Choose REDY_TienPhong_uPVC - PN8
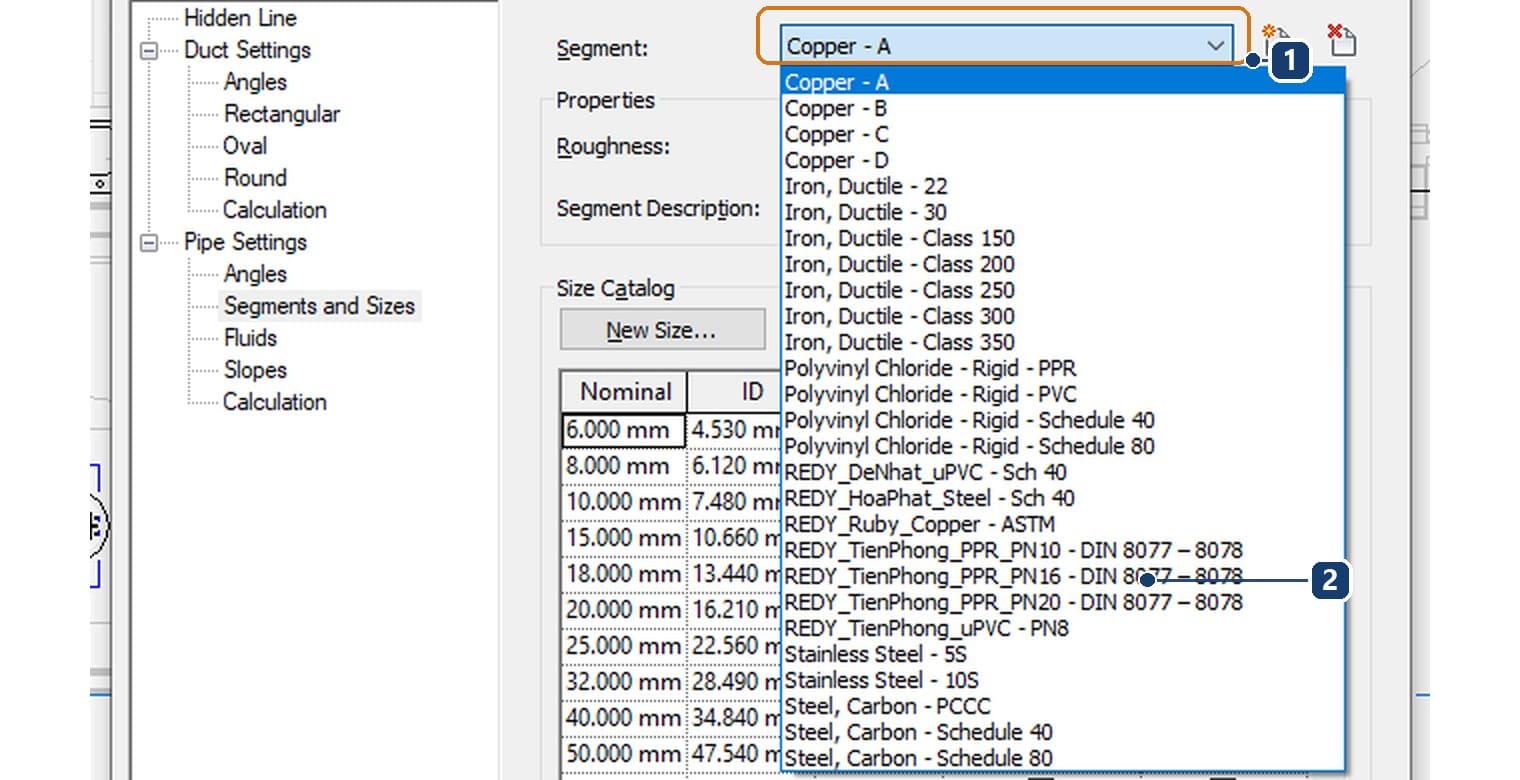The width and height of the screenshot is (1520, 780). (1063, 628)
